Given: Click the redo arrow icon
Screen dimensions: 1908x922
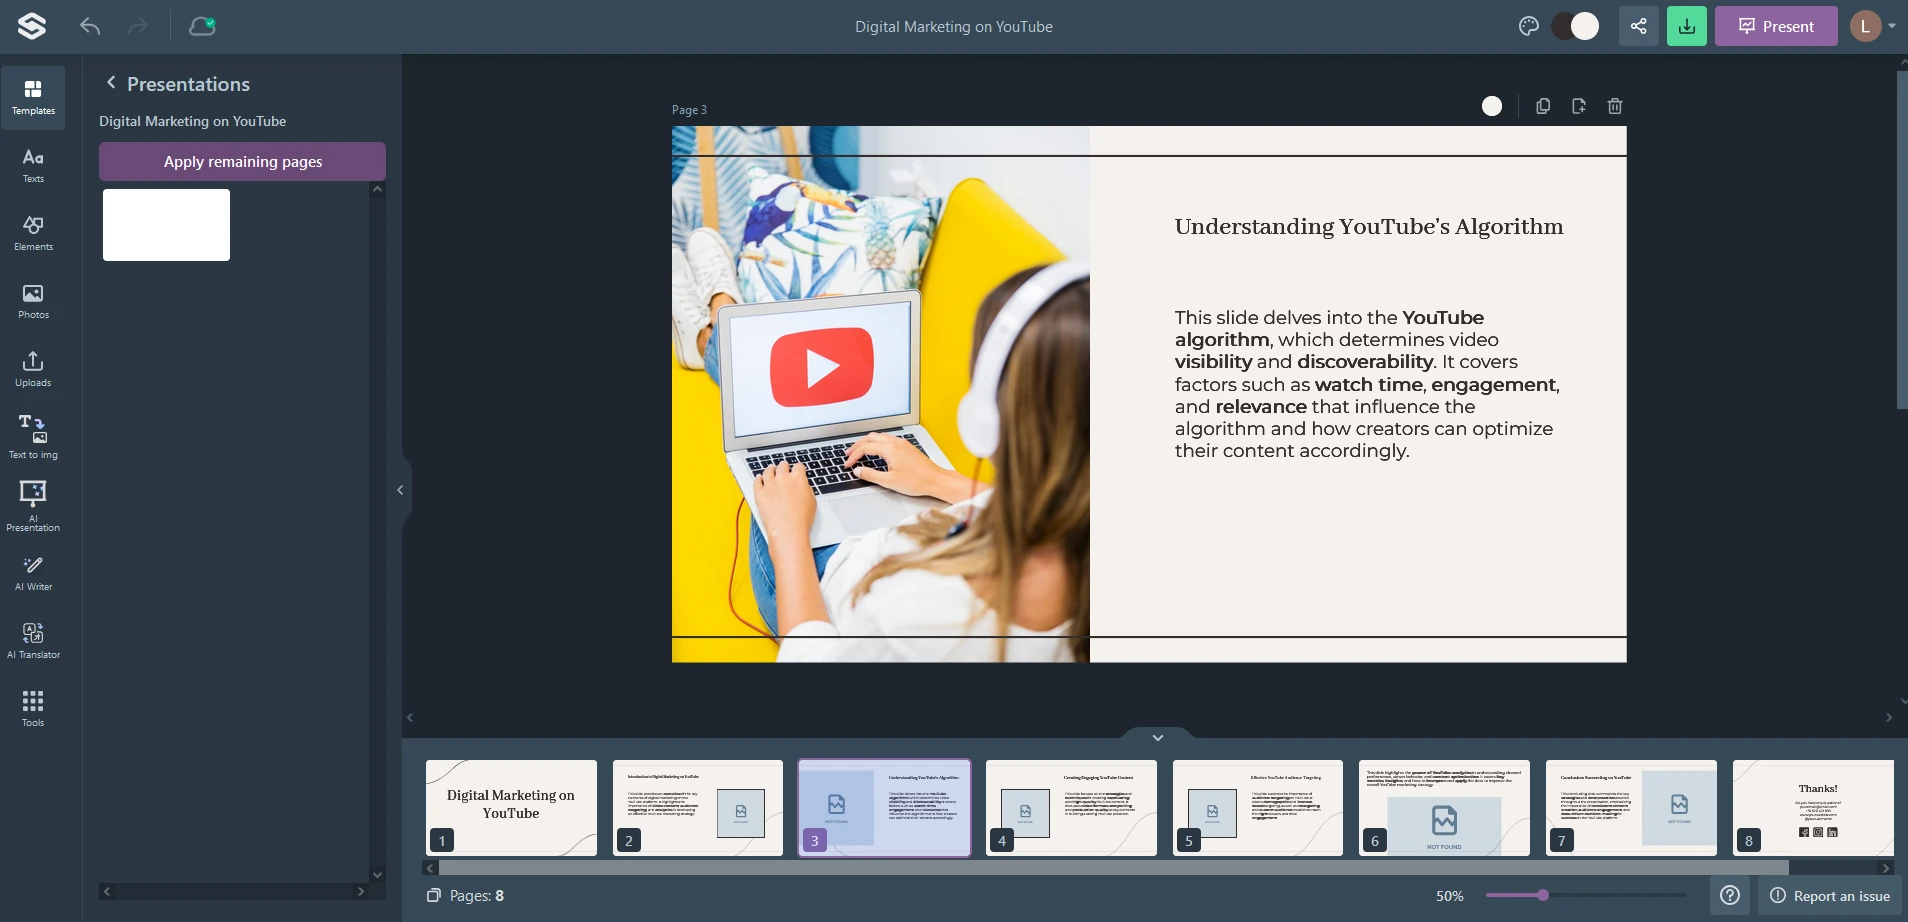Looking at the screenshot, I should click(x=138, y=26).
